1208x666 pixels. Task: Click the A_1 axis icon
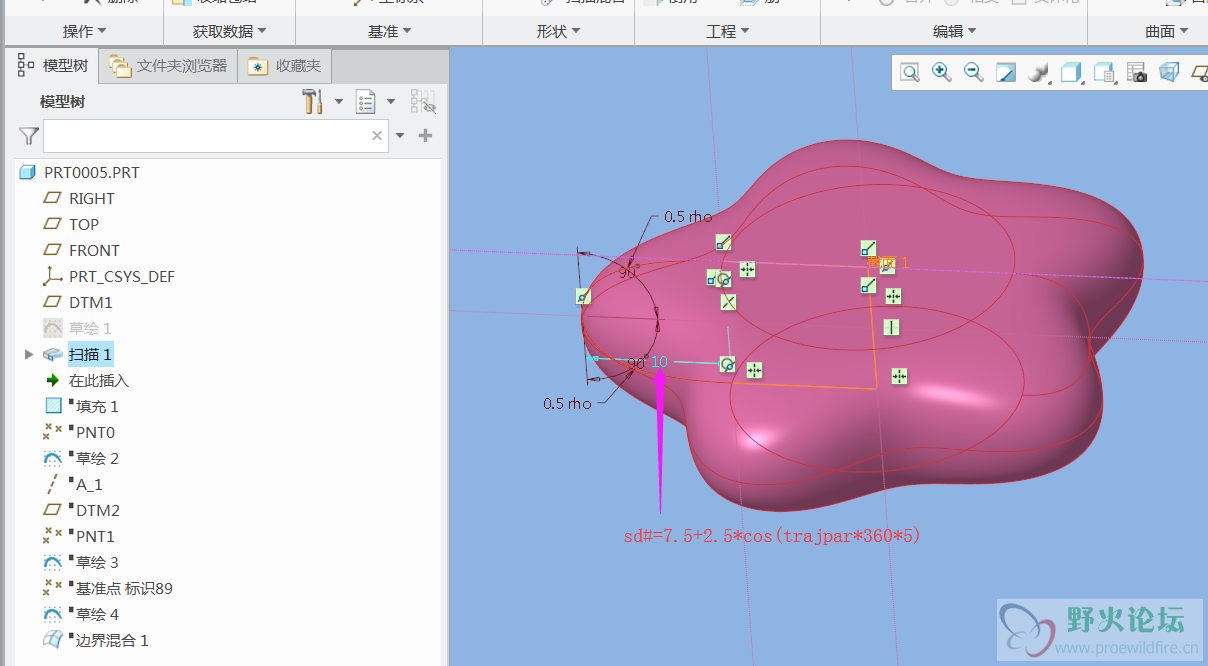(x=53, y=484)
